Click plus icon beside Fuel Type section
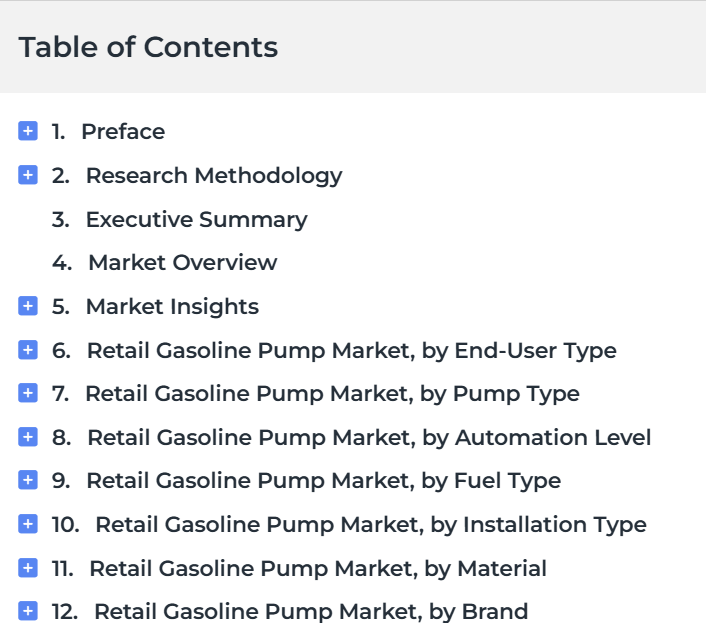 28,480
